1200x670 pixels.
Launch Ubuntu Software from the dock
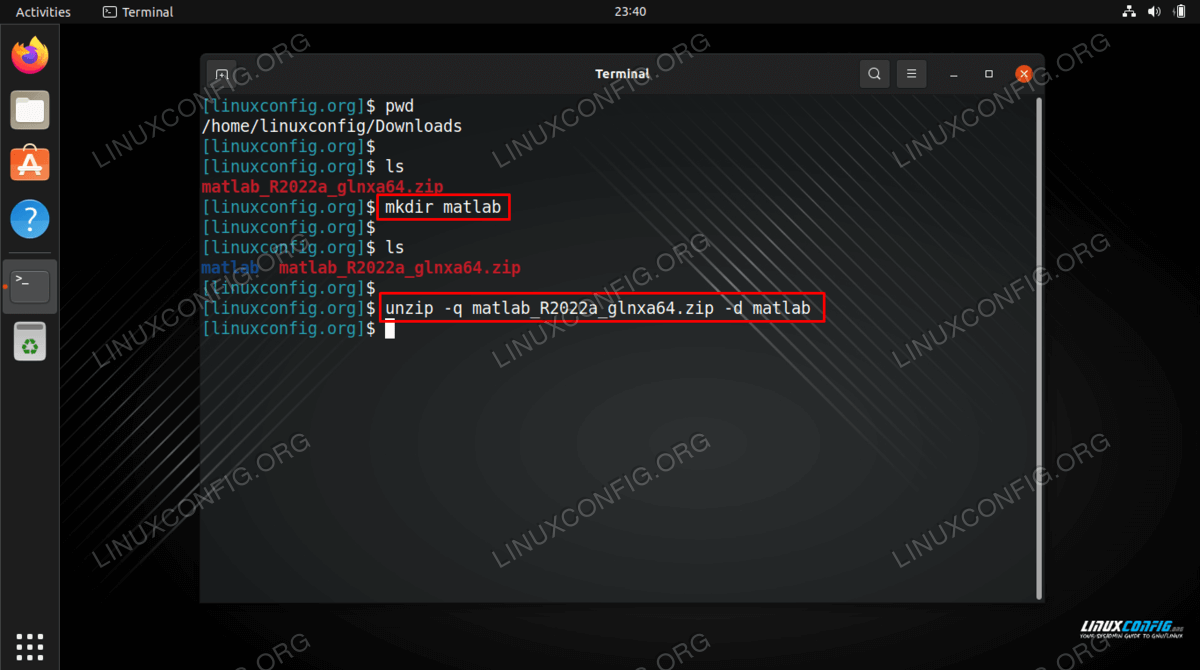(30, 163)
